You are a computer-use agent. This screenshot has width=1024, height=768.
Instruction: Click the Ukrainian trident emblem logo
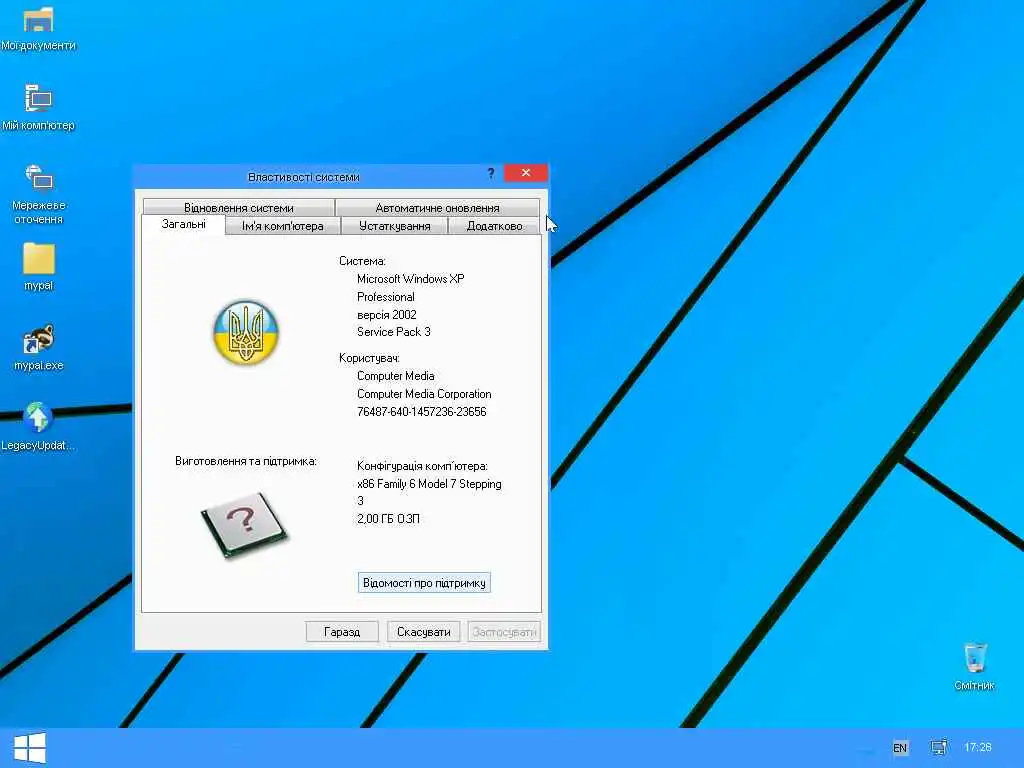point(246,332)
